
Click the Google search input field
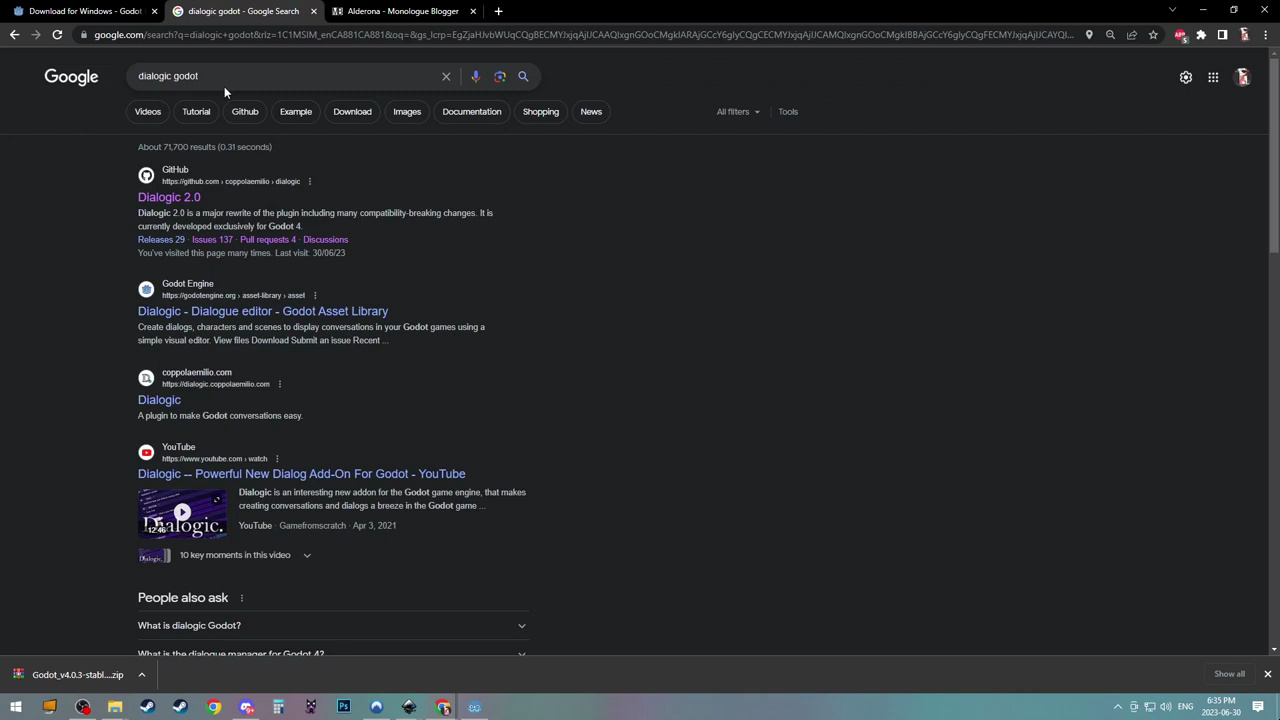[x=285, y=76]
